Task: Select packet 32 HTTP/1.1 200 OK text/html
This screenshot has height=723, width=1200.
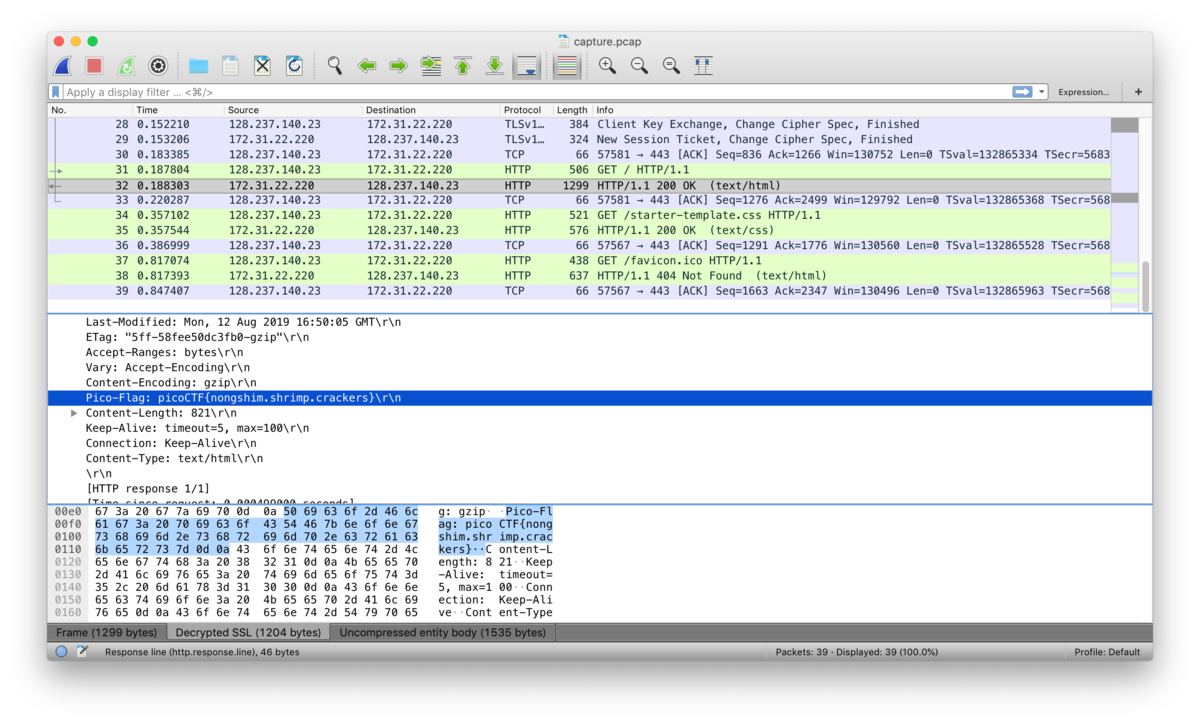Action: coord(579,185)
